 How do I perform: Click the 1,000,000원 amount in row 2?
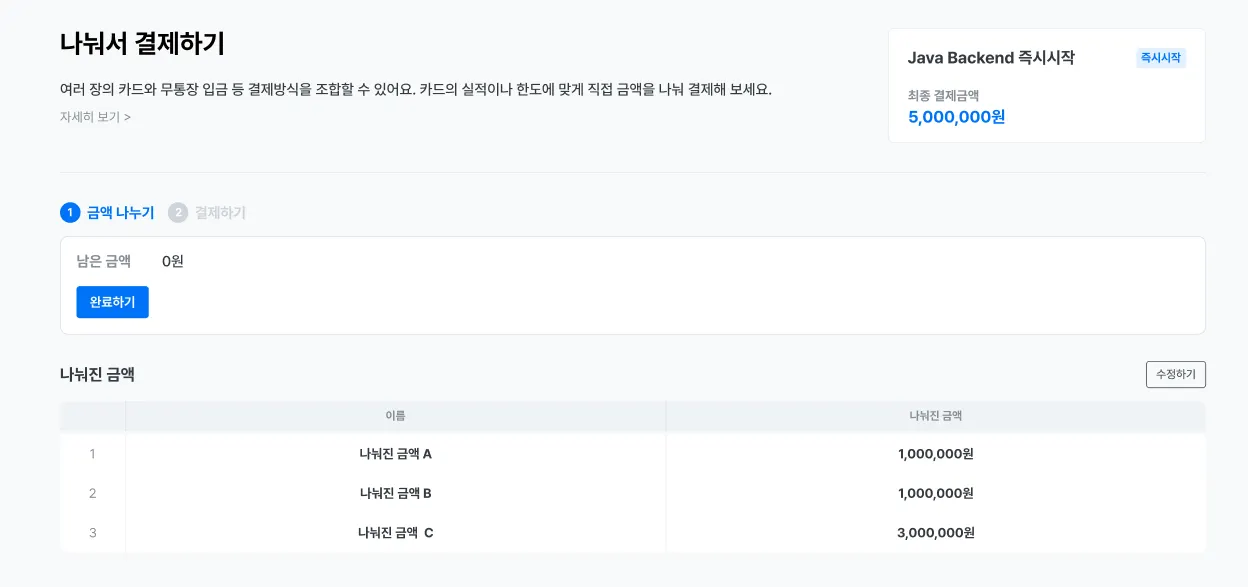pyautogui.click(x=935, y=493)
